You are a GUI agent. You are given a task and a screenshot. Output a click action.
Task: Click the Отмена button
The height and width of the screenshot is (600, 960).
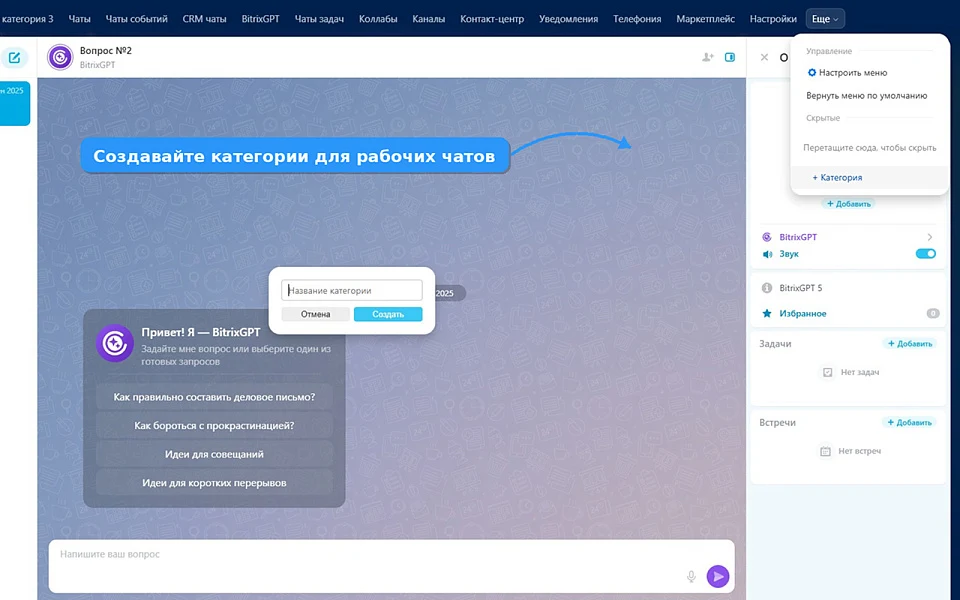coord(315,314)
